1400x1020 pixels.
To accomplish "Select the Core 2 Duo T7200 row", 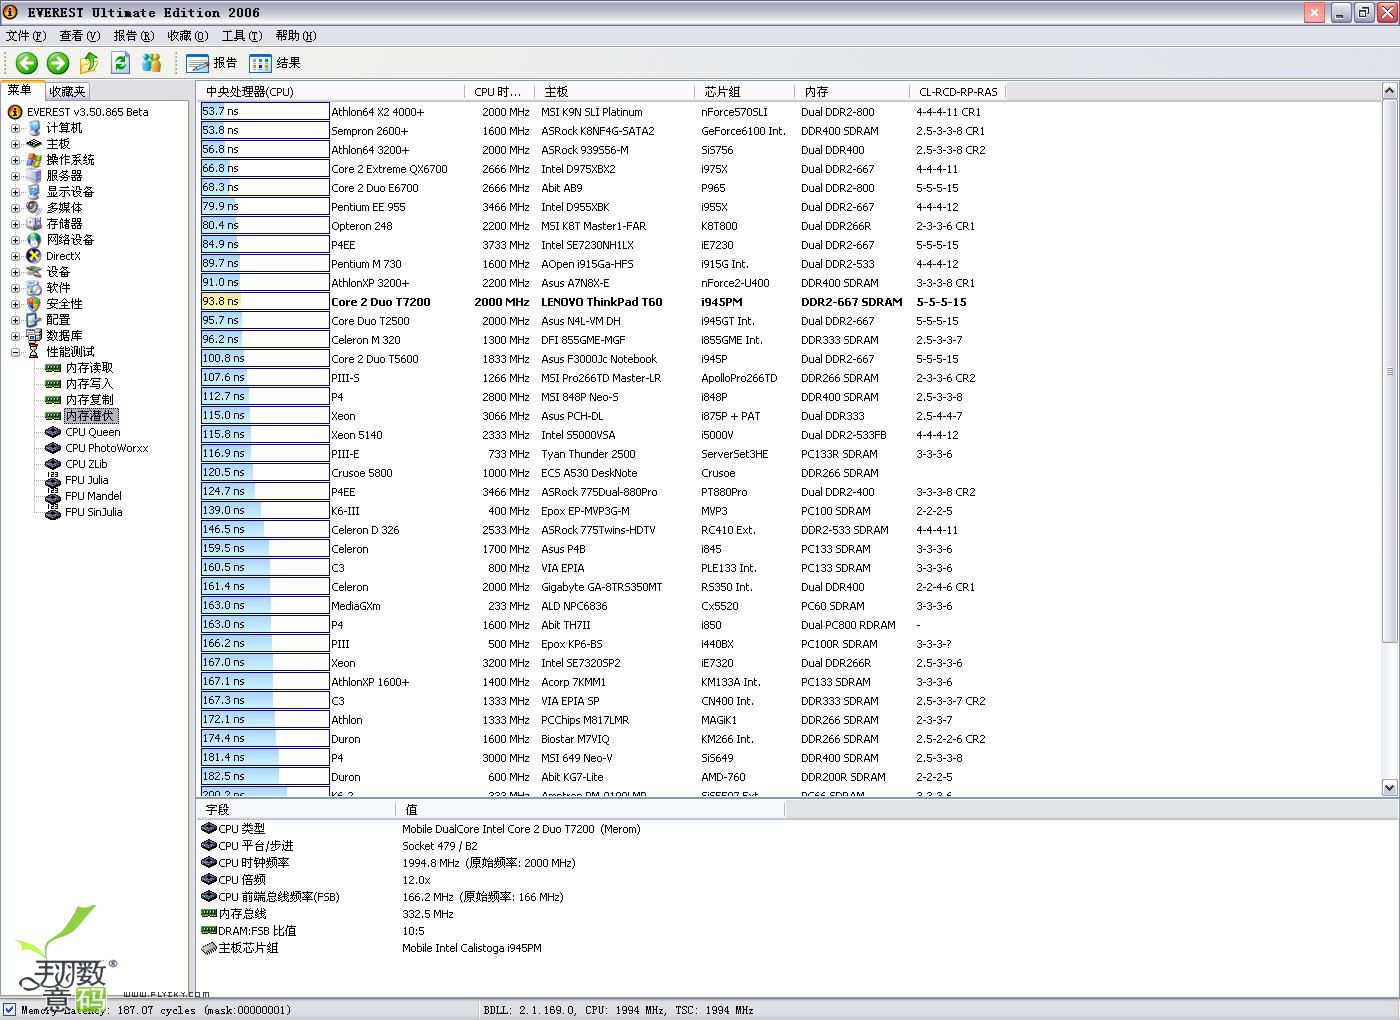I will pyautogui.click(x=585, y=302).
